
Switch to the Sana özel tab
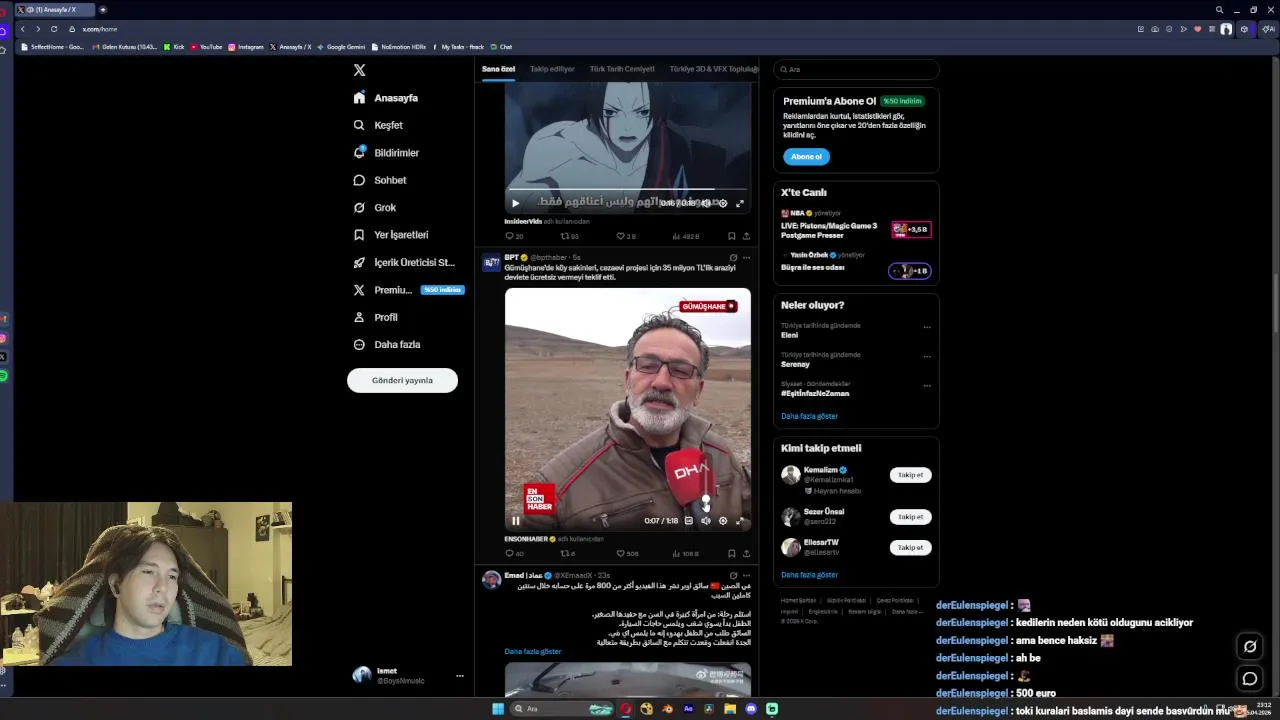pyautogui.click(x=498, y=69)
